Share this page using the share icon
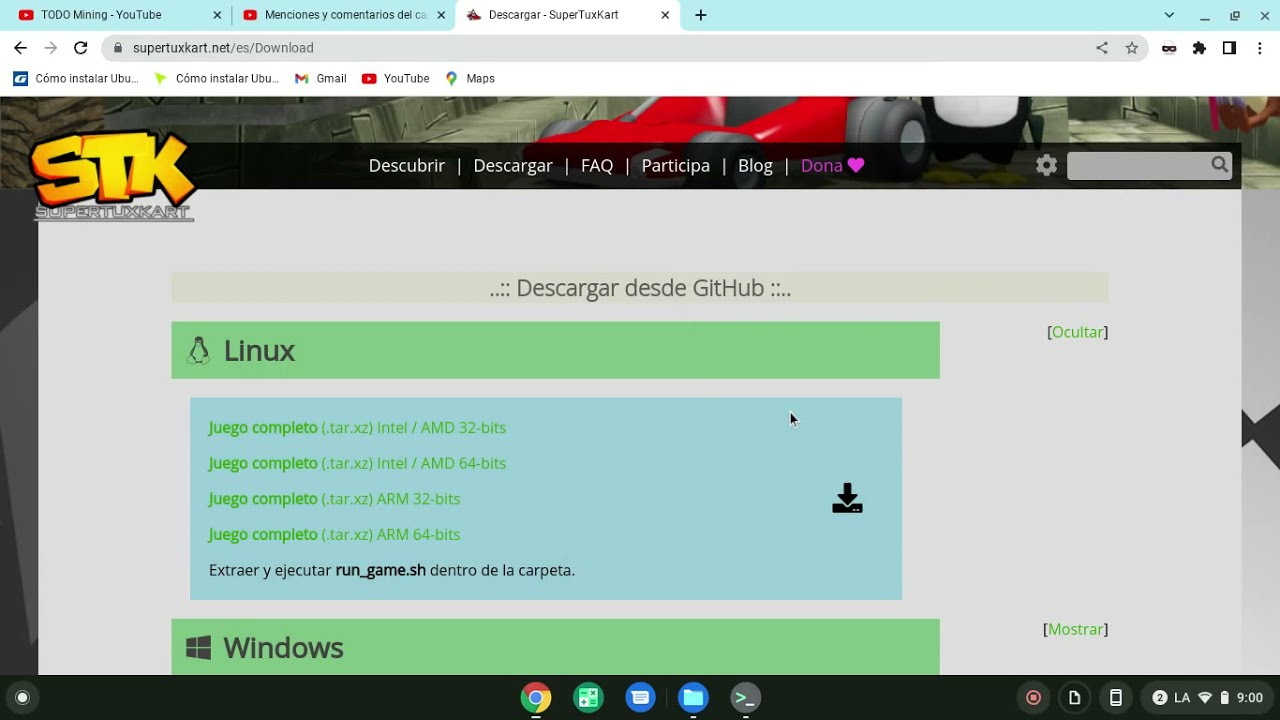The image size is (1280, 720). (x=1102, y=48)
